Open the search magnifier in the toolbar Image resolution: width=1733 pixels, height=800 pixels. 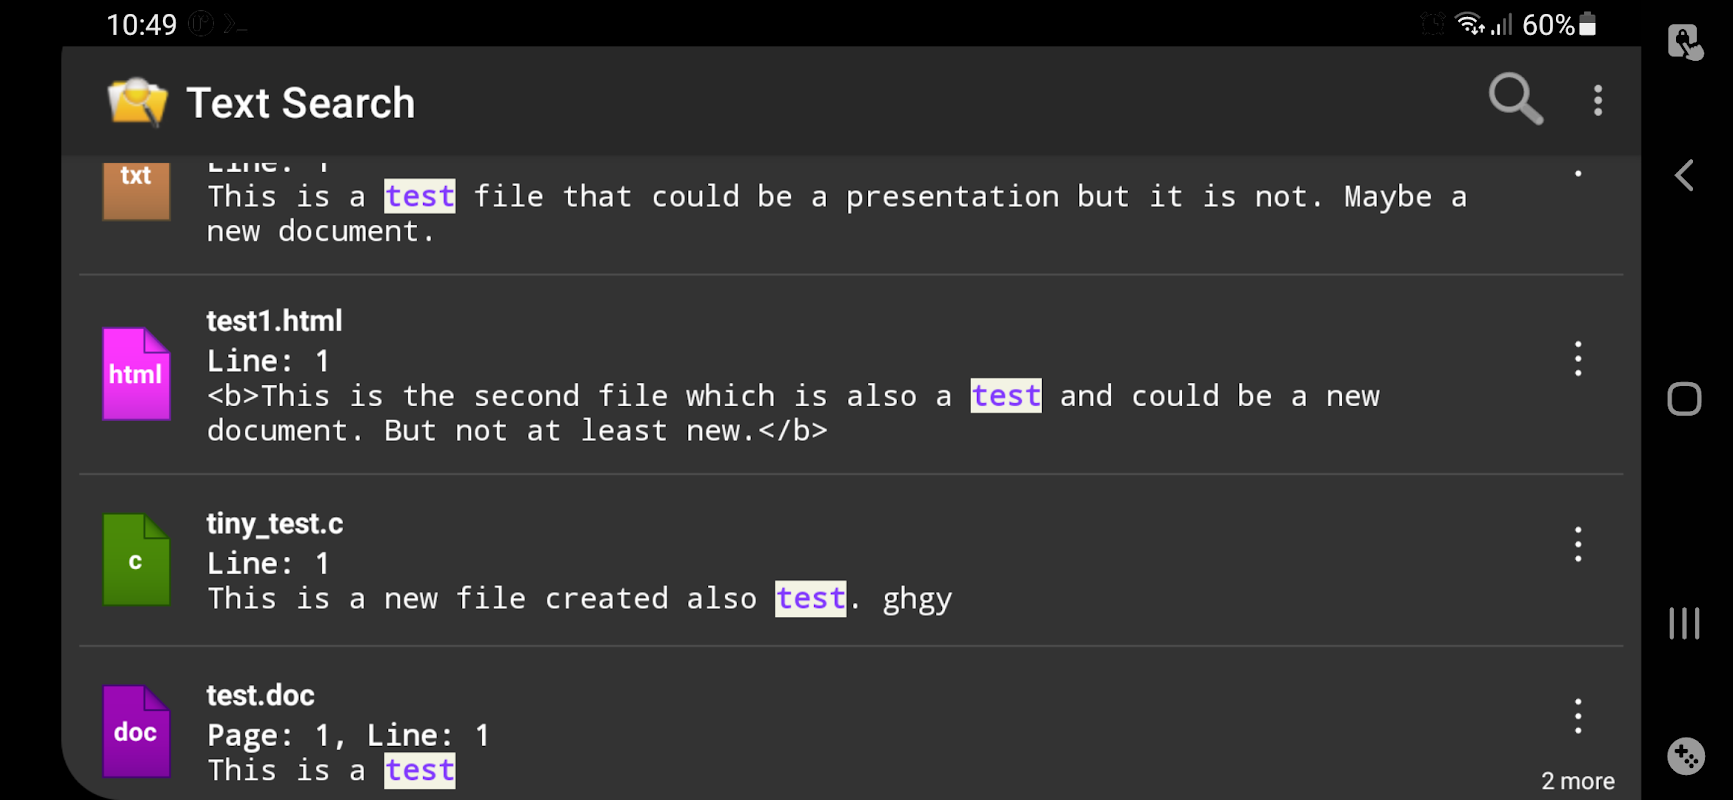(x=1515, y=99)
